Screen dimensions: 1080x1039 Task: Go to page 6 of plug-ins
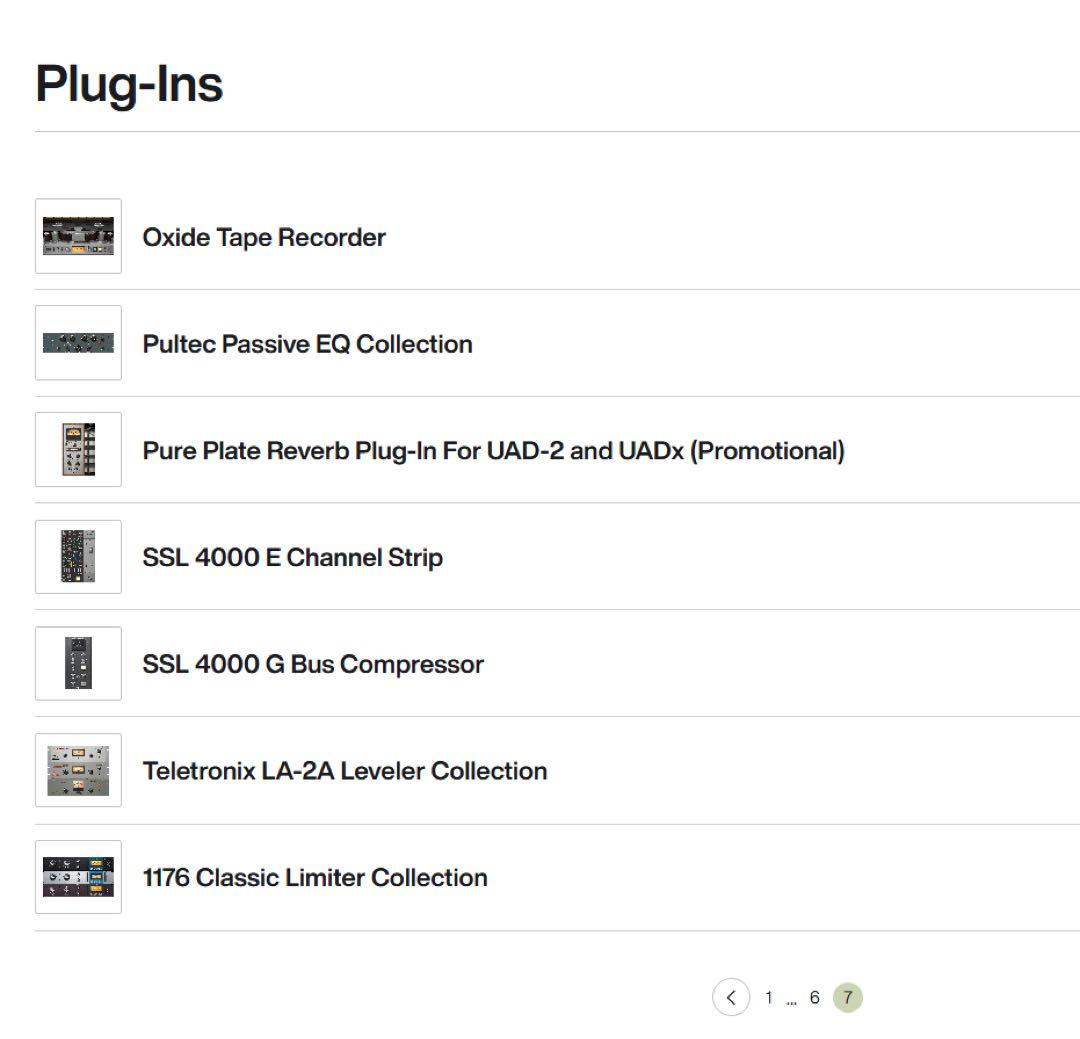(x=815, y=997)
